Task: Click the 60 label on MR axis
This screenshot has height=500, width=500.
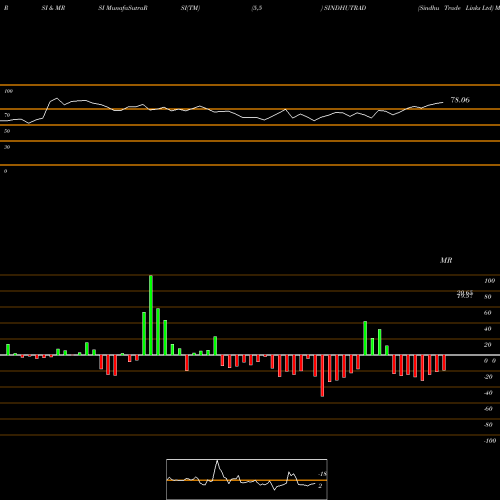Action: coord(488,313)
